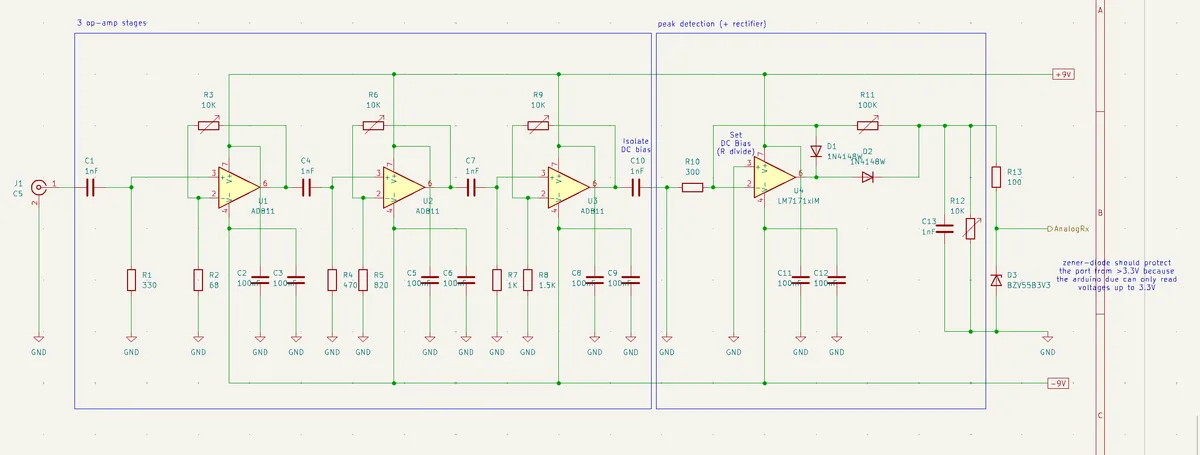The image size is (1200, 455).
Task: Click border zone letter C
Action: [x=1100, y=415]
